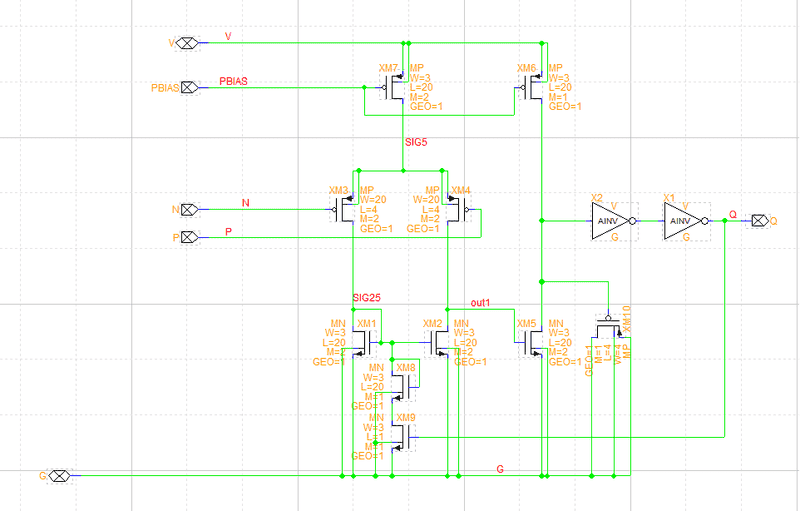Click the red N net label
The width and height of the screenshot is (800, 511).
click(245, 203)
